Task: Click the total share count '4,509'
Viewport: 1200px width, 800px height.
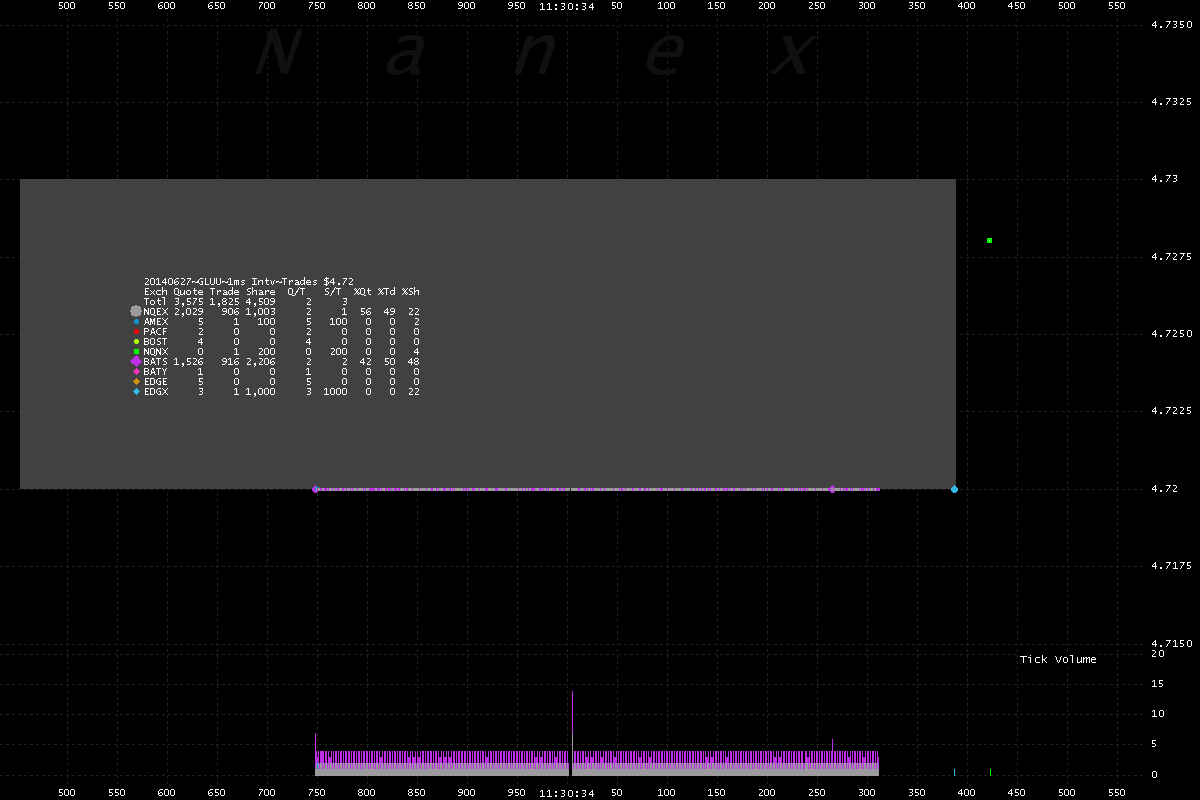Action: click(260, 302)
